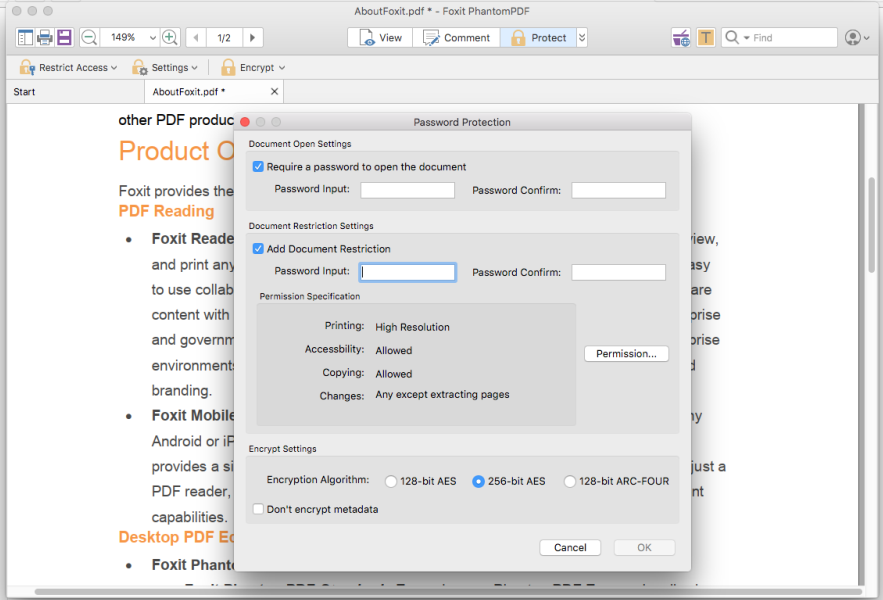Uncheck Require a password to open the document
The width and height of the screenshot is (883, 600).
[258, 167]
